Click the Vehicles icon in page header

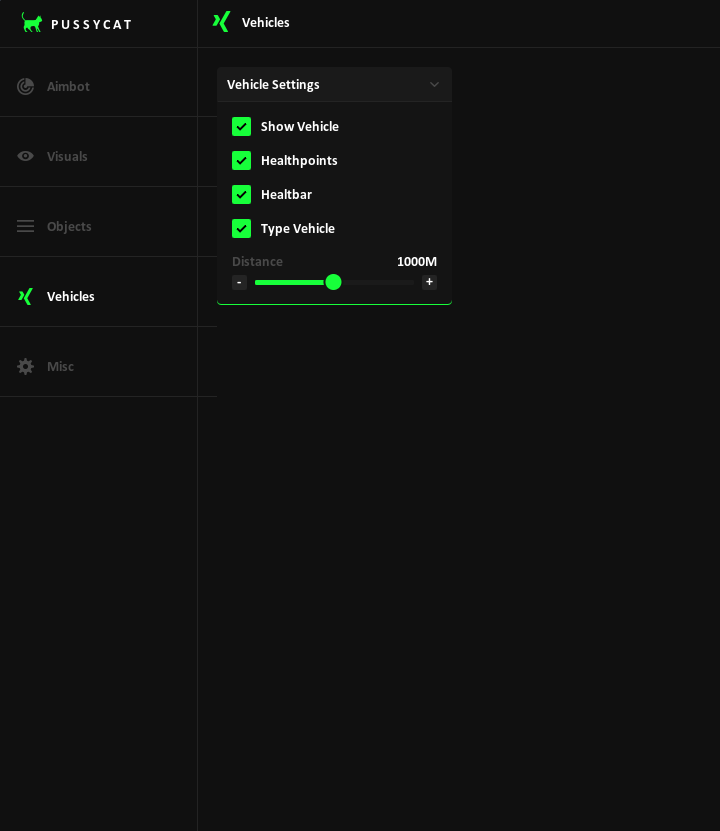(x=221, y=22)
